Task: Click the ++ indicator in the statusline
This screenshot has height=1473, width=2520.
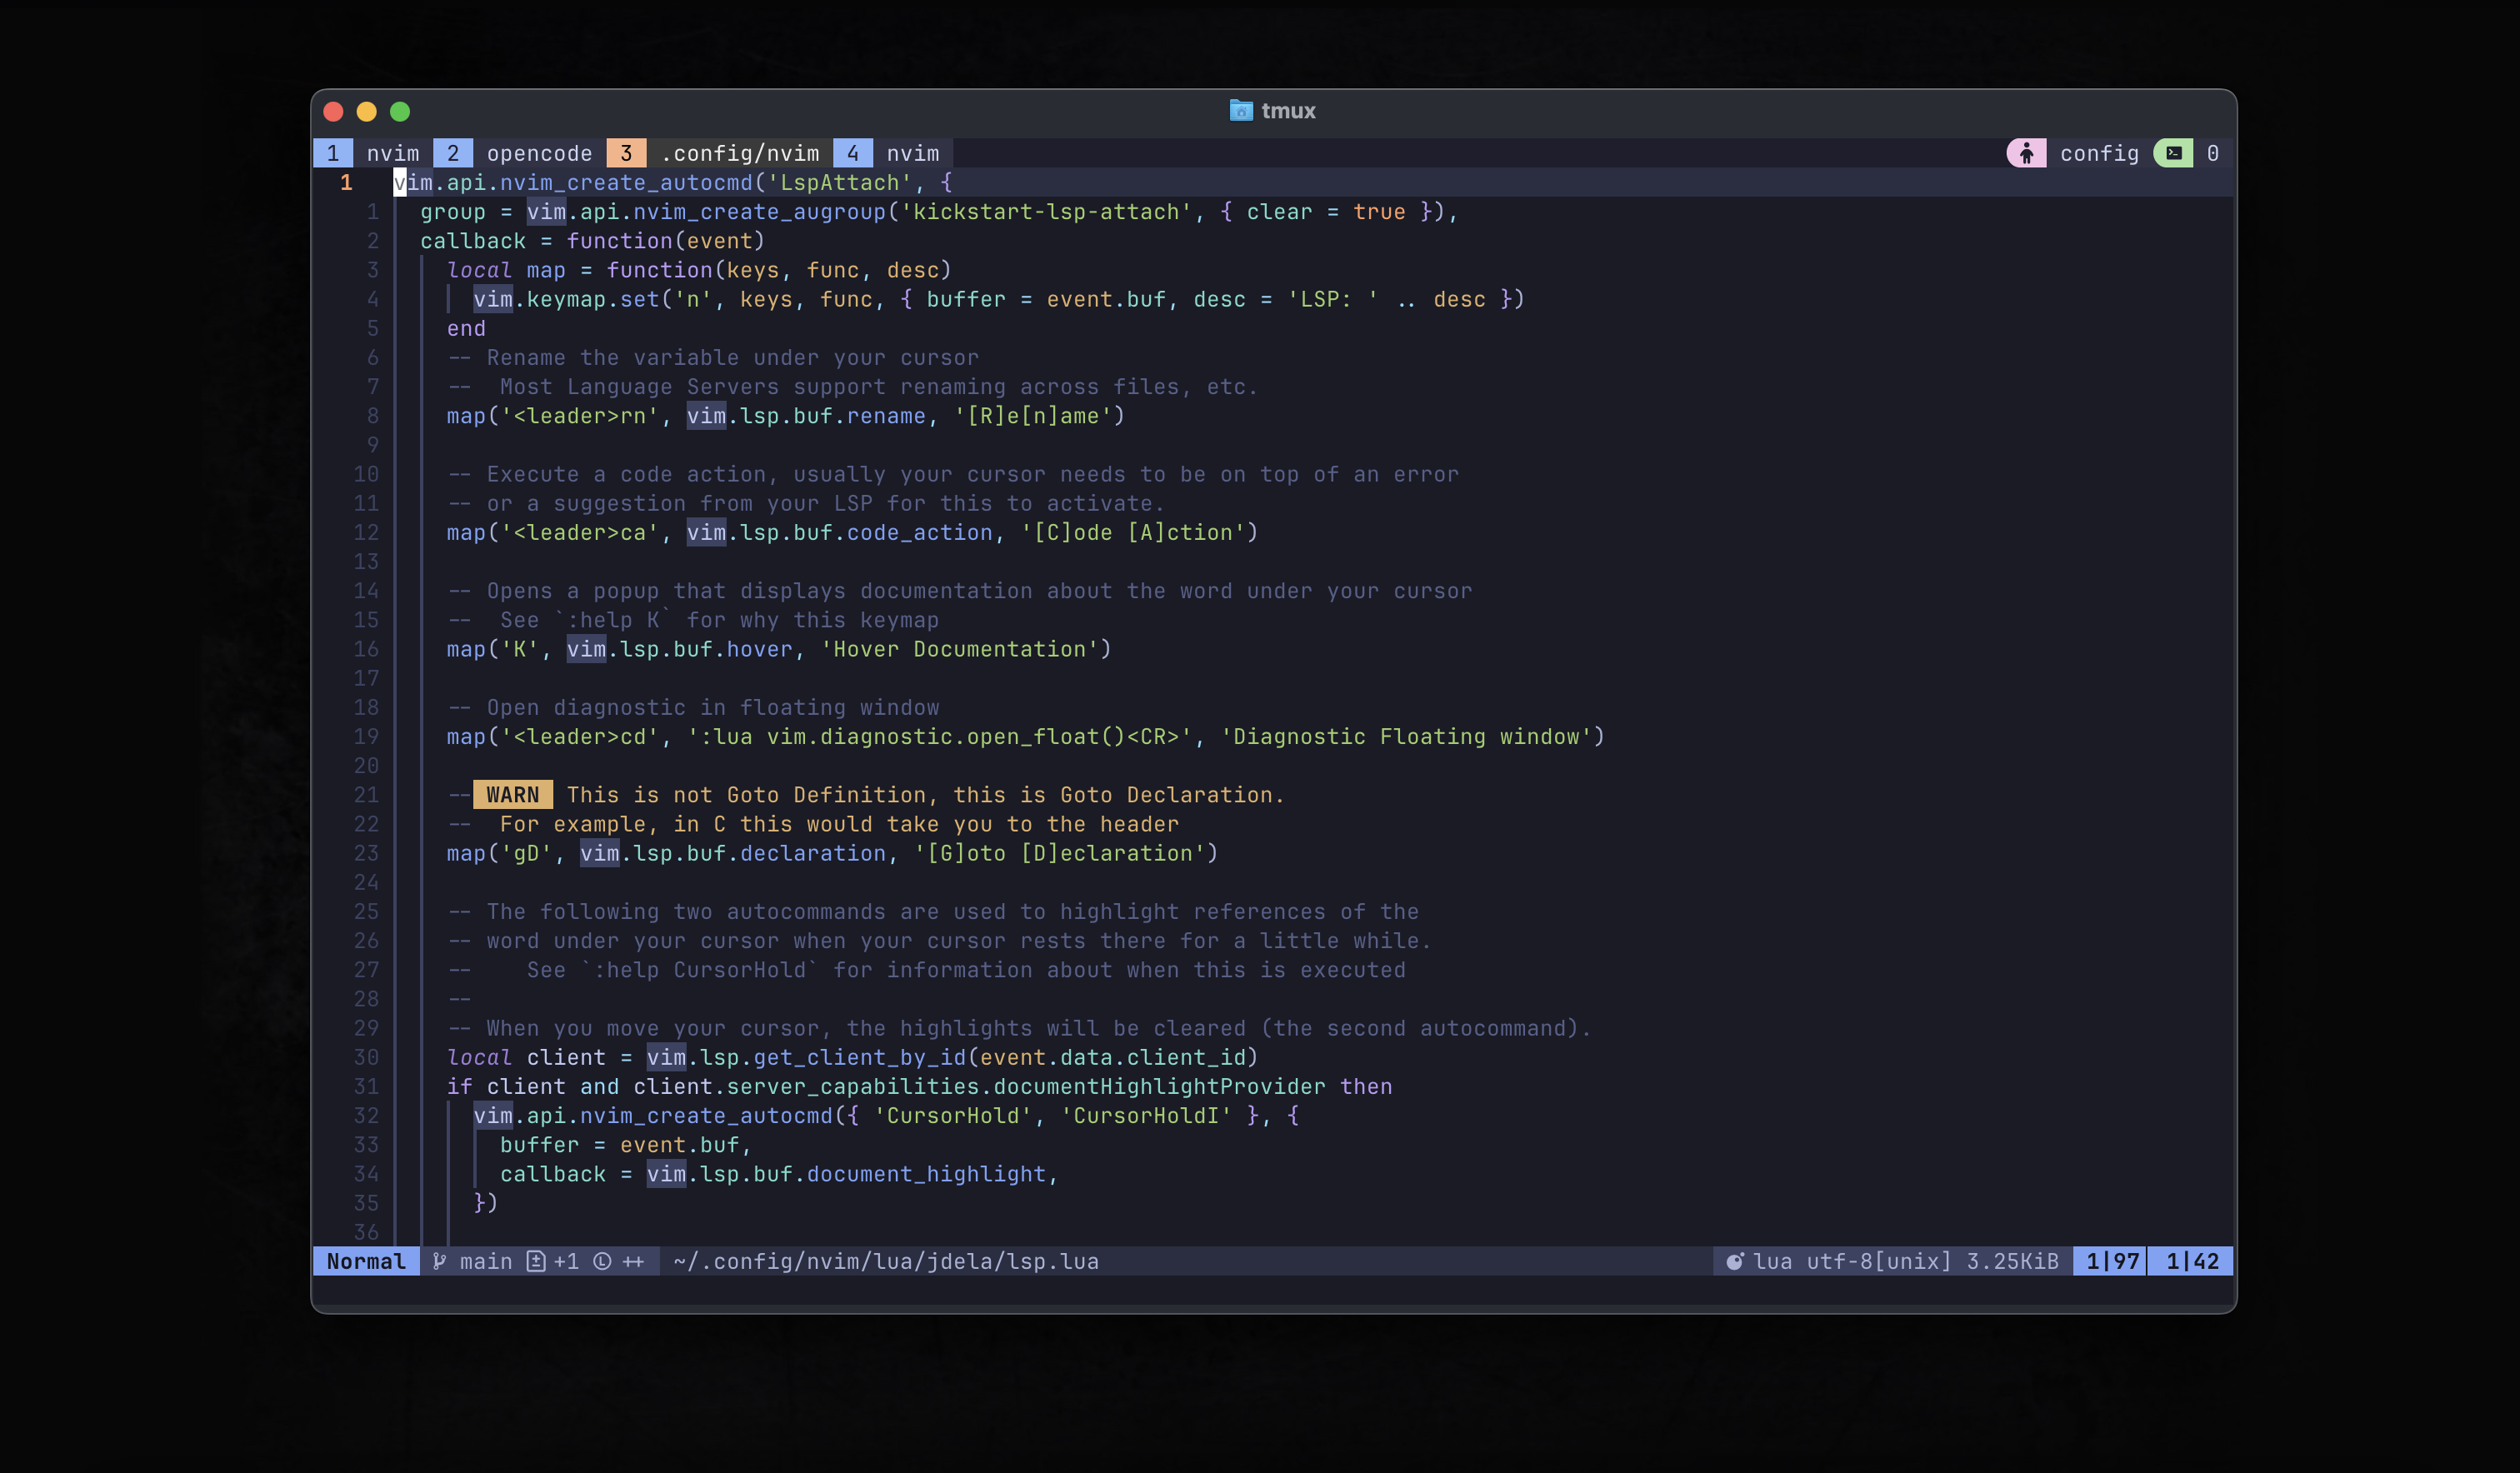Action: point(633,1261)
